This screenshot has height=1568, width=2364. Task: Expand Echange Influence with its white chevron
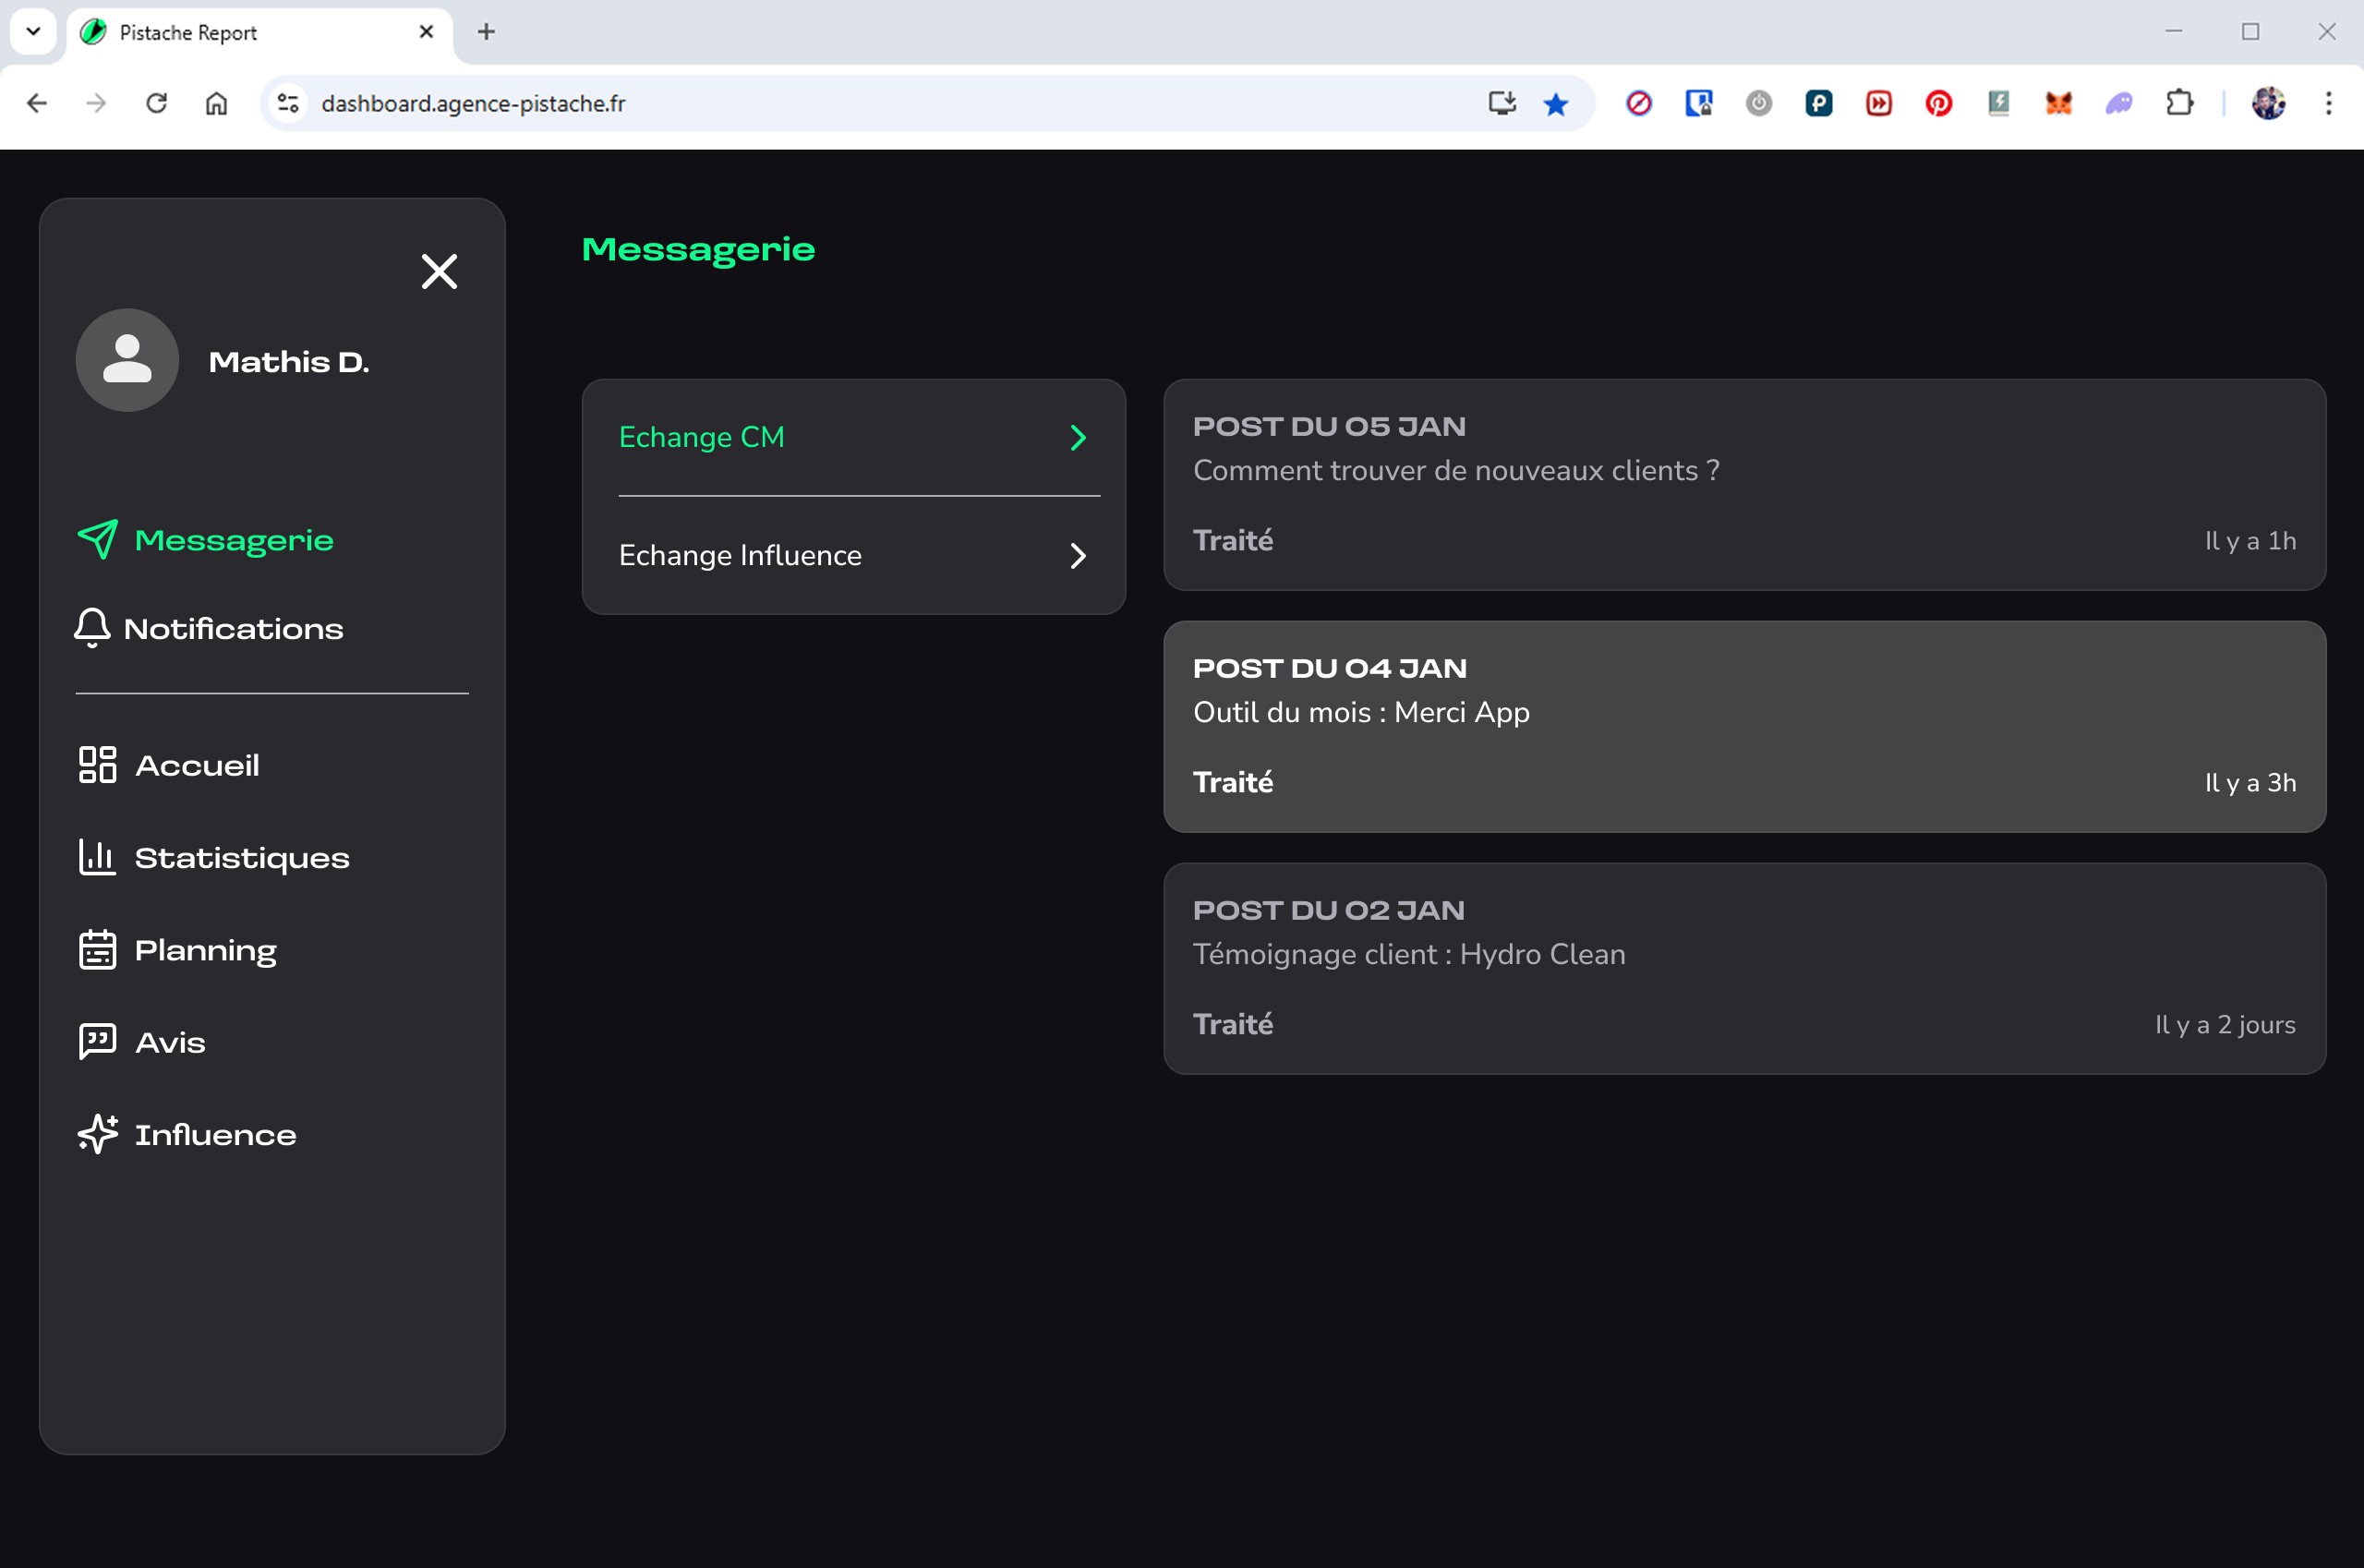click(1077, 556)
